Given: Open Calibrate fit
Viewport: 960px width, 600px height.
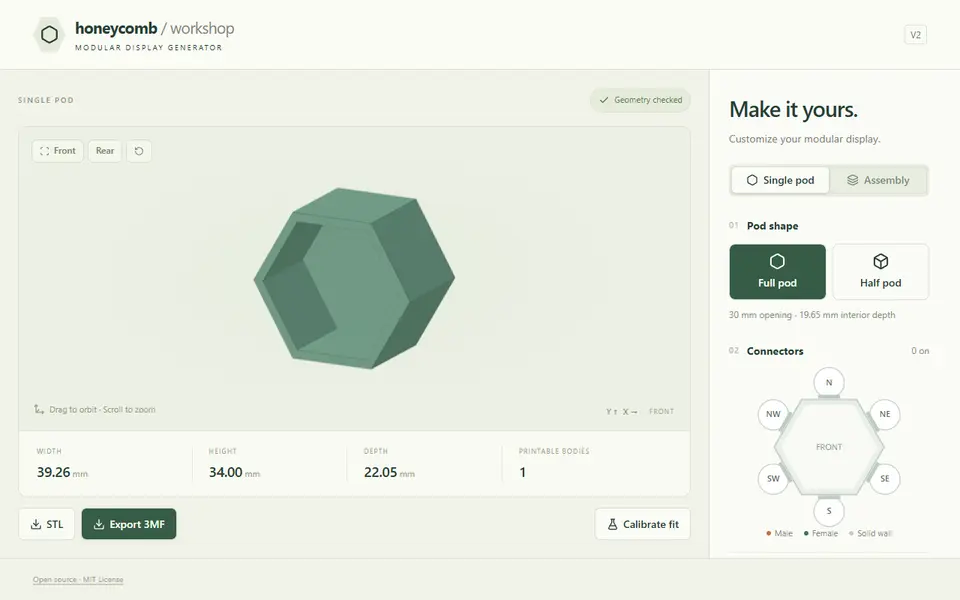Looking at the screenshot, I should [x=642, y=524].
